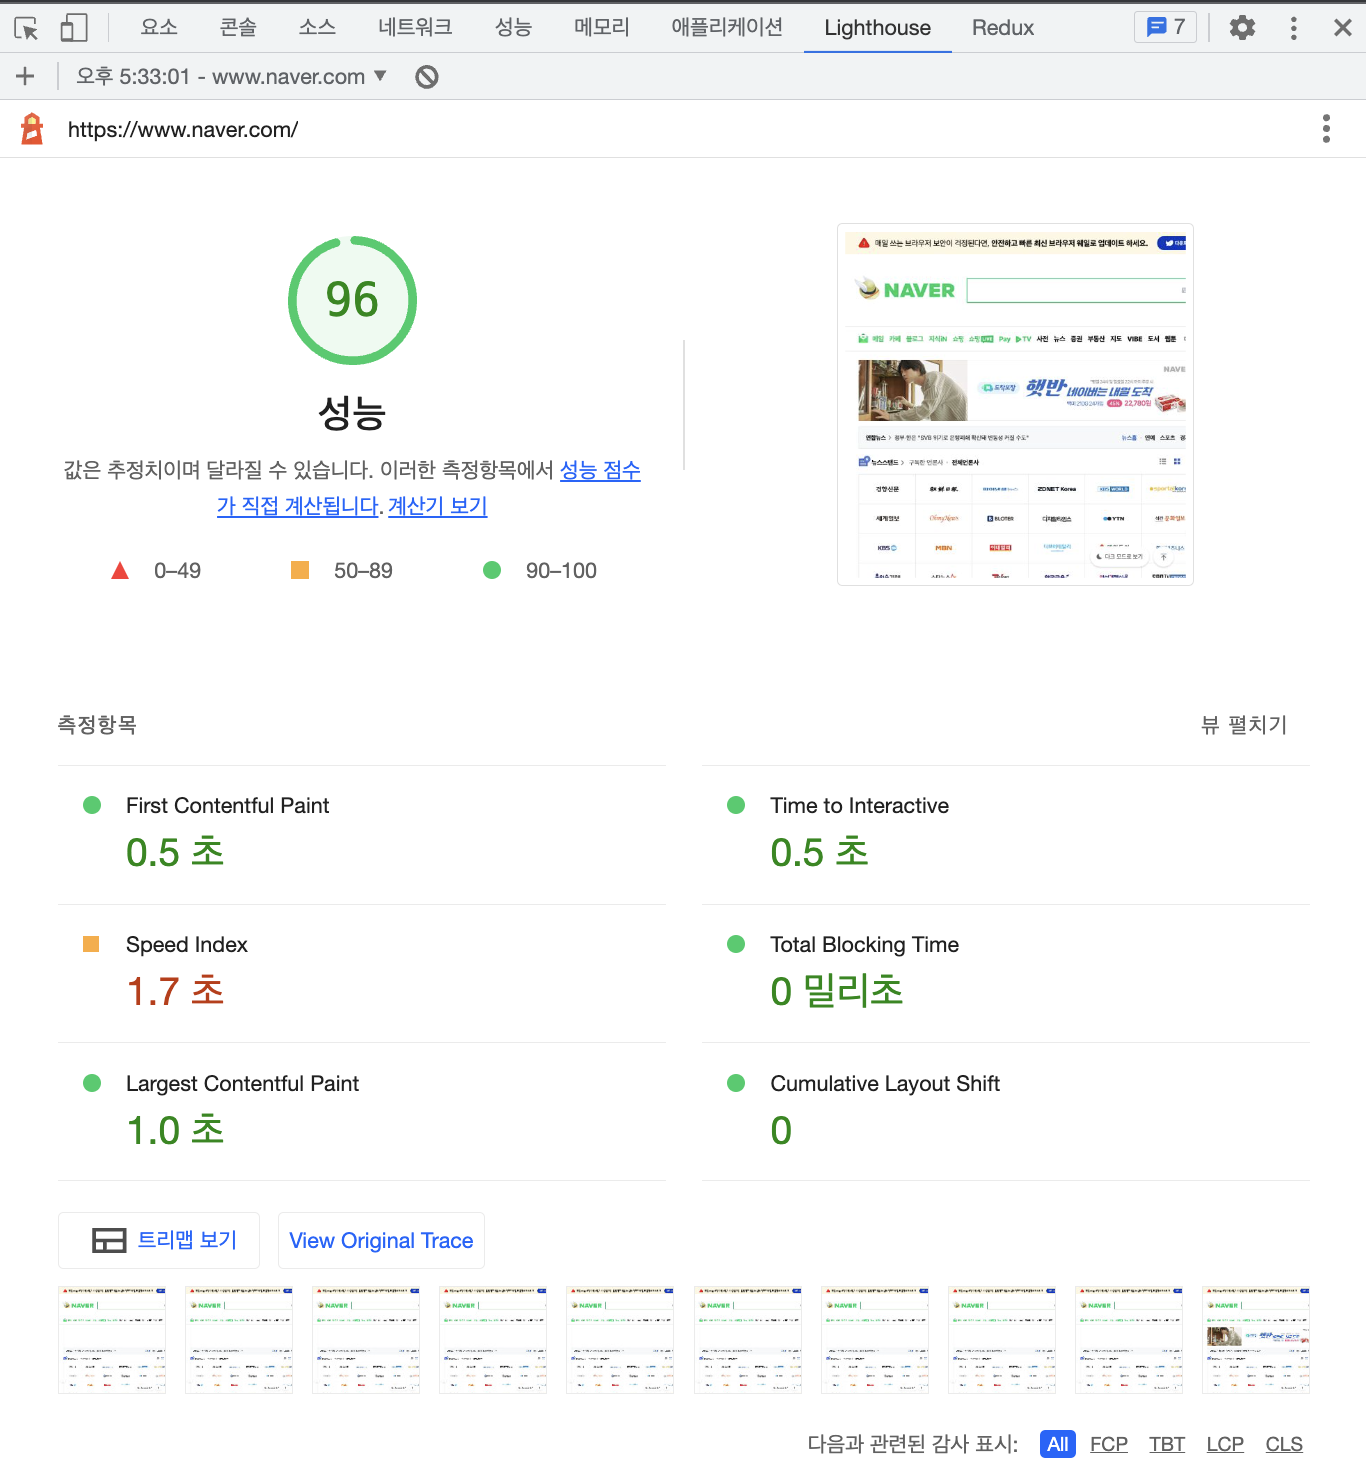Click Total Blocking Time metric
The image size is (1366, 1464).
pyautogui.click(x=1006, y=974)
